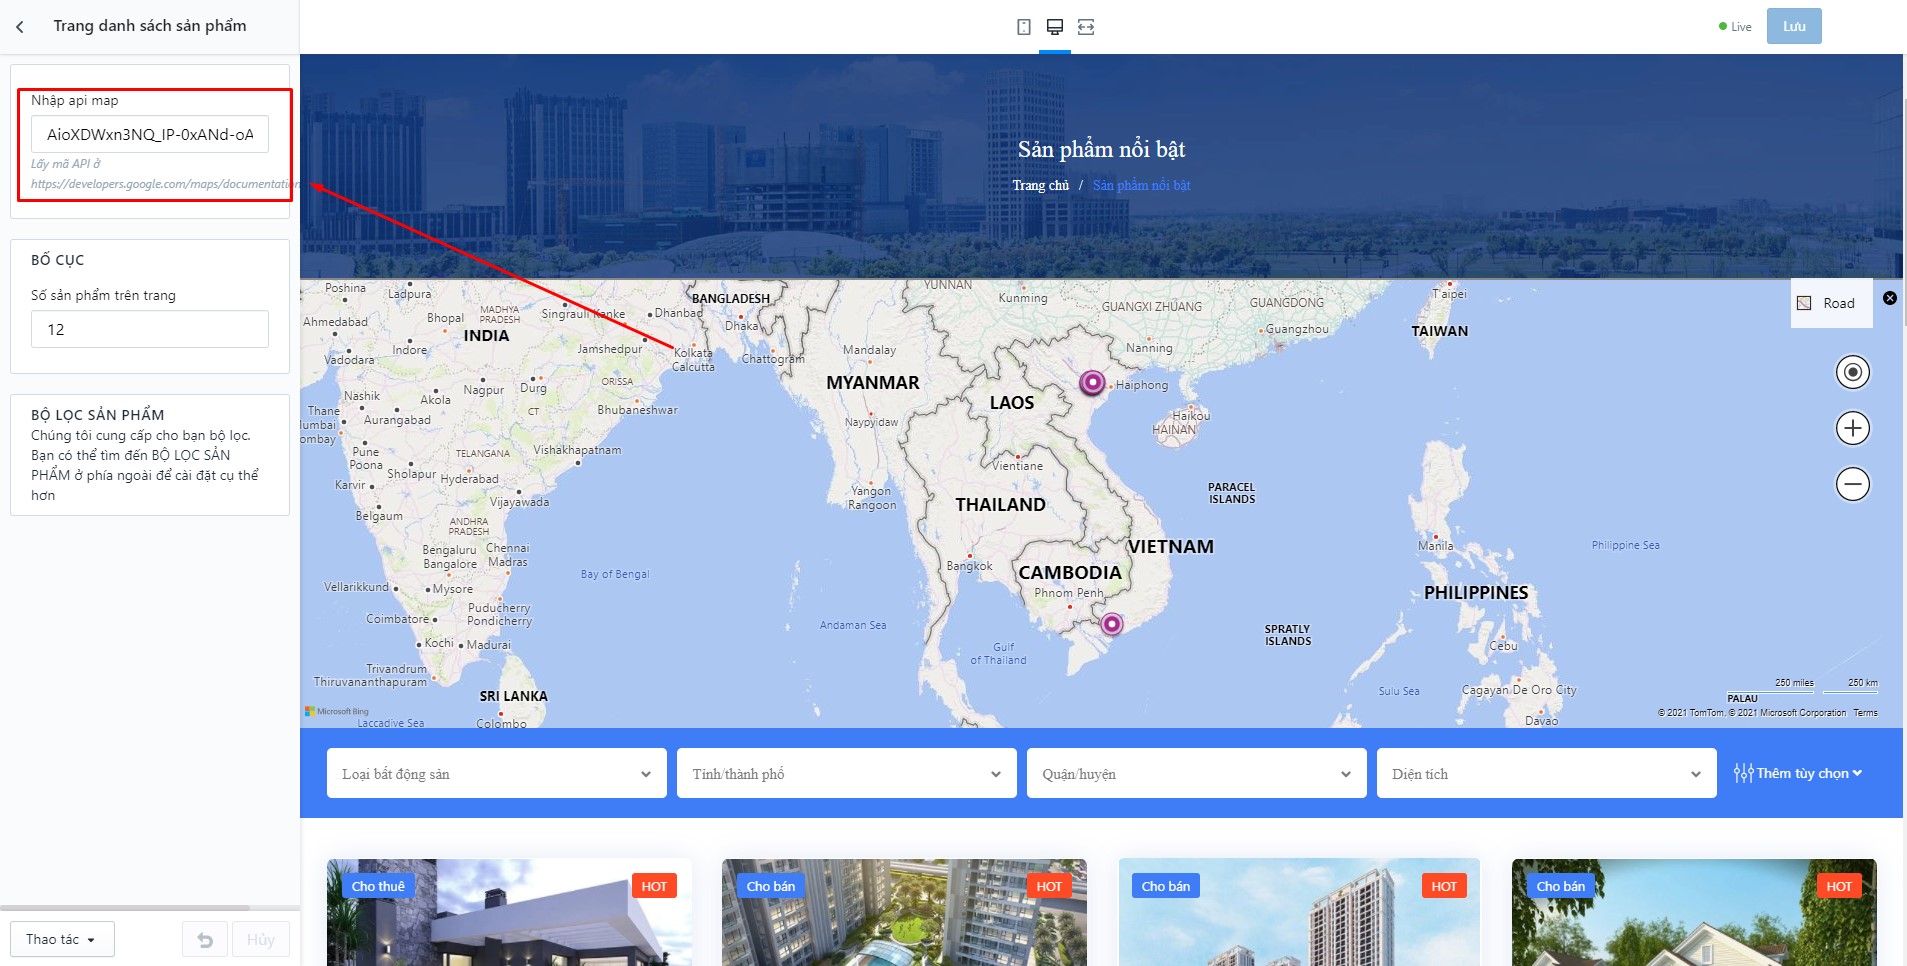Click the undo arrow button

205,940
